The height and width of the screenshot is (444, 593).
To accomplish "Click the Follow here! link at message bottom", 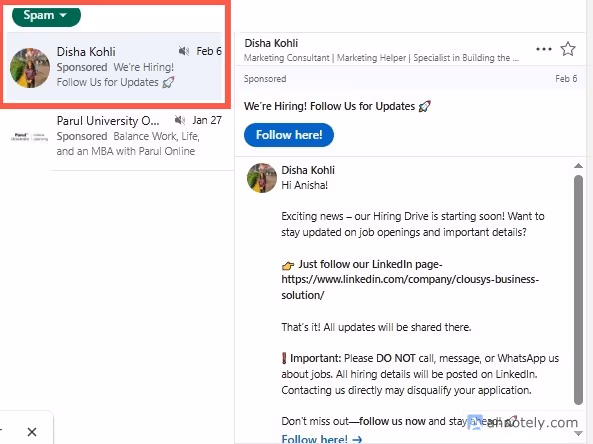I will point(321,439).
